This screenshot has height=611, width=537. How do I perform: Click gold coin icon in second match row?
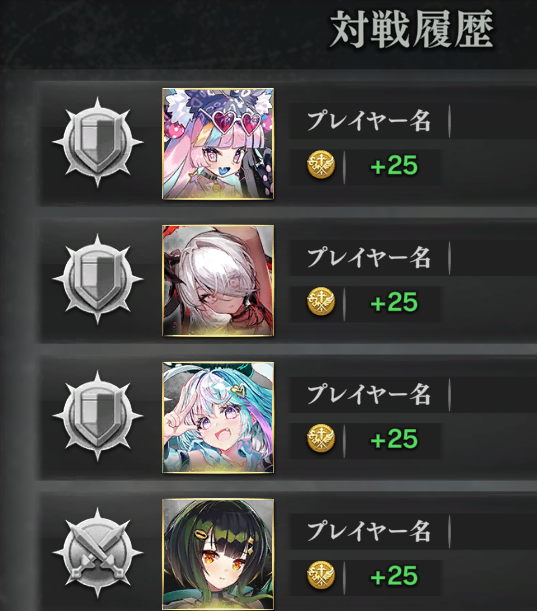click(x=321, y=302)
